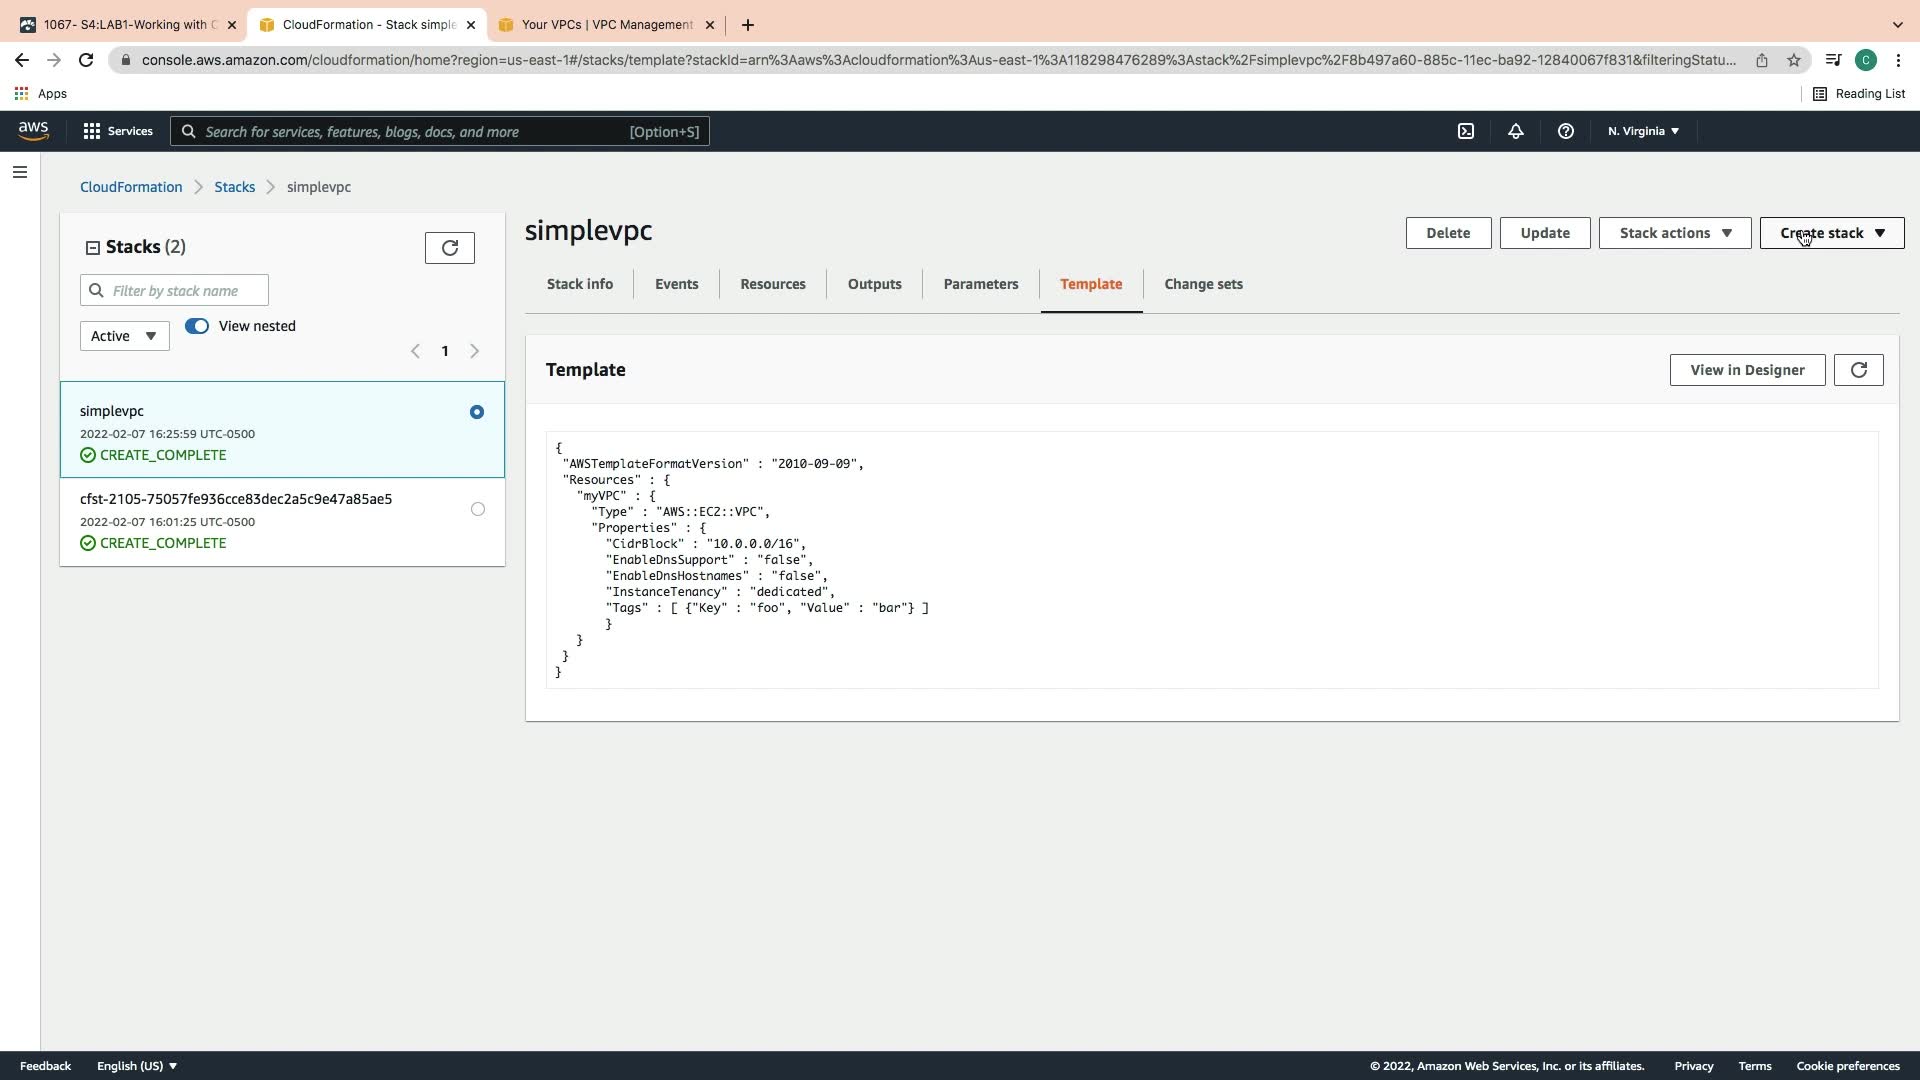This screenshot has width=1920, height=1080.
Task: Open the AWS support help icon
Action: (1565, 131)
